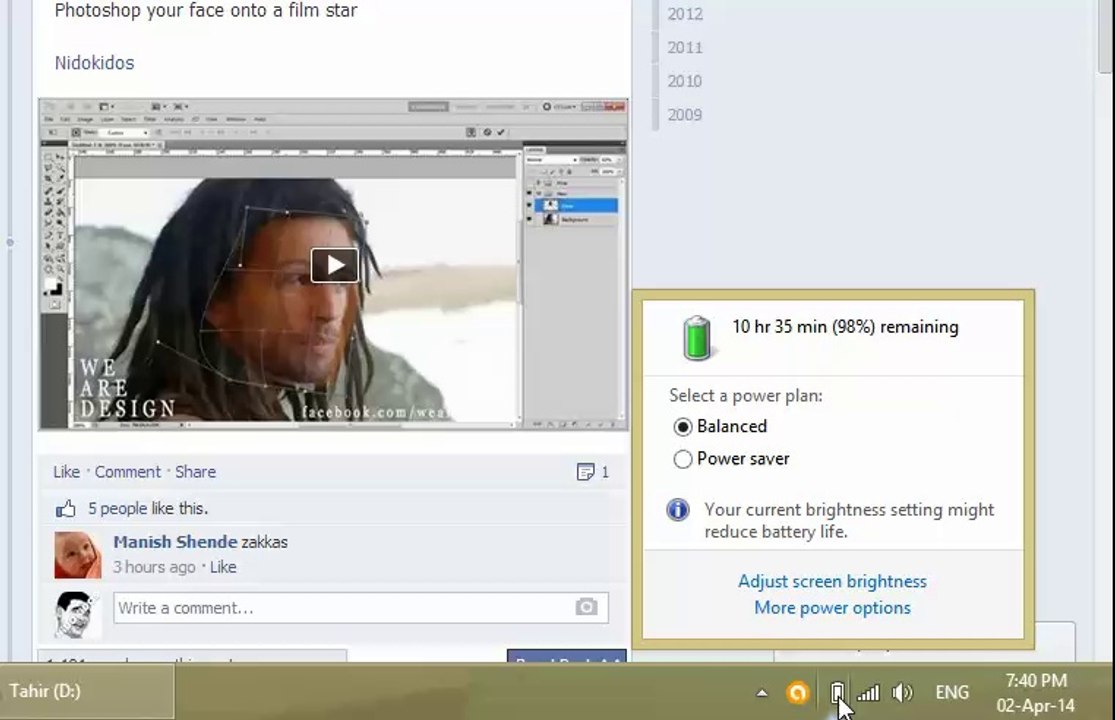Click your meme face avatar
This screenshot has height=720, width=1115.
point(78,615)
